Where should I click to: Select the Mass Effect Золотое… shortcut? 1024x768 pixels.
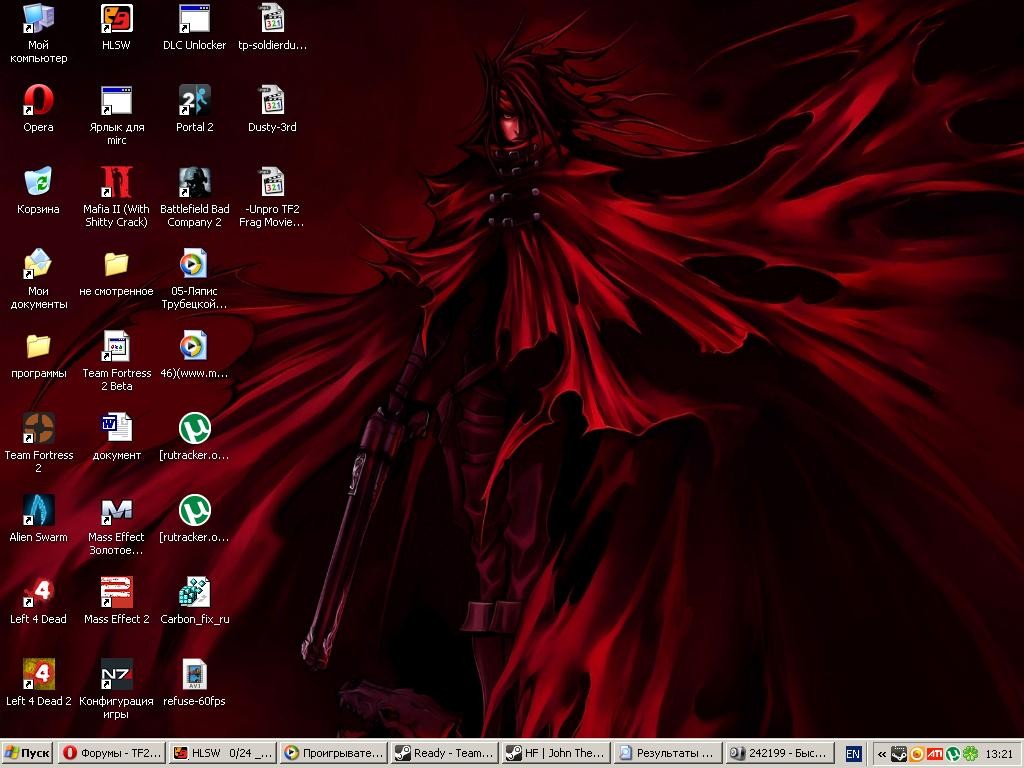[116, 525]
